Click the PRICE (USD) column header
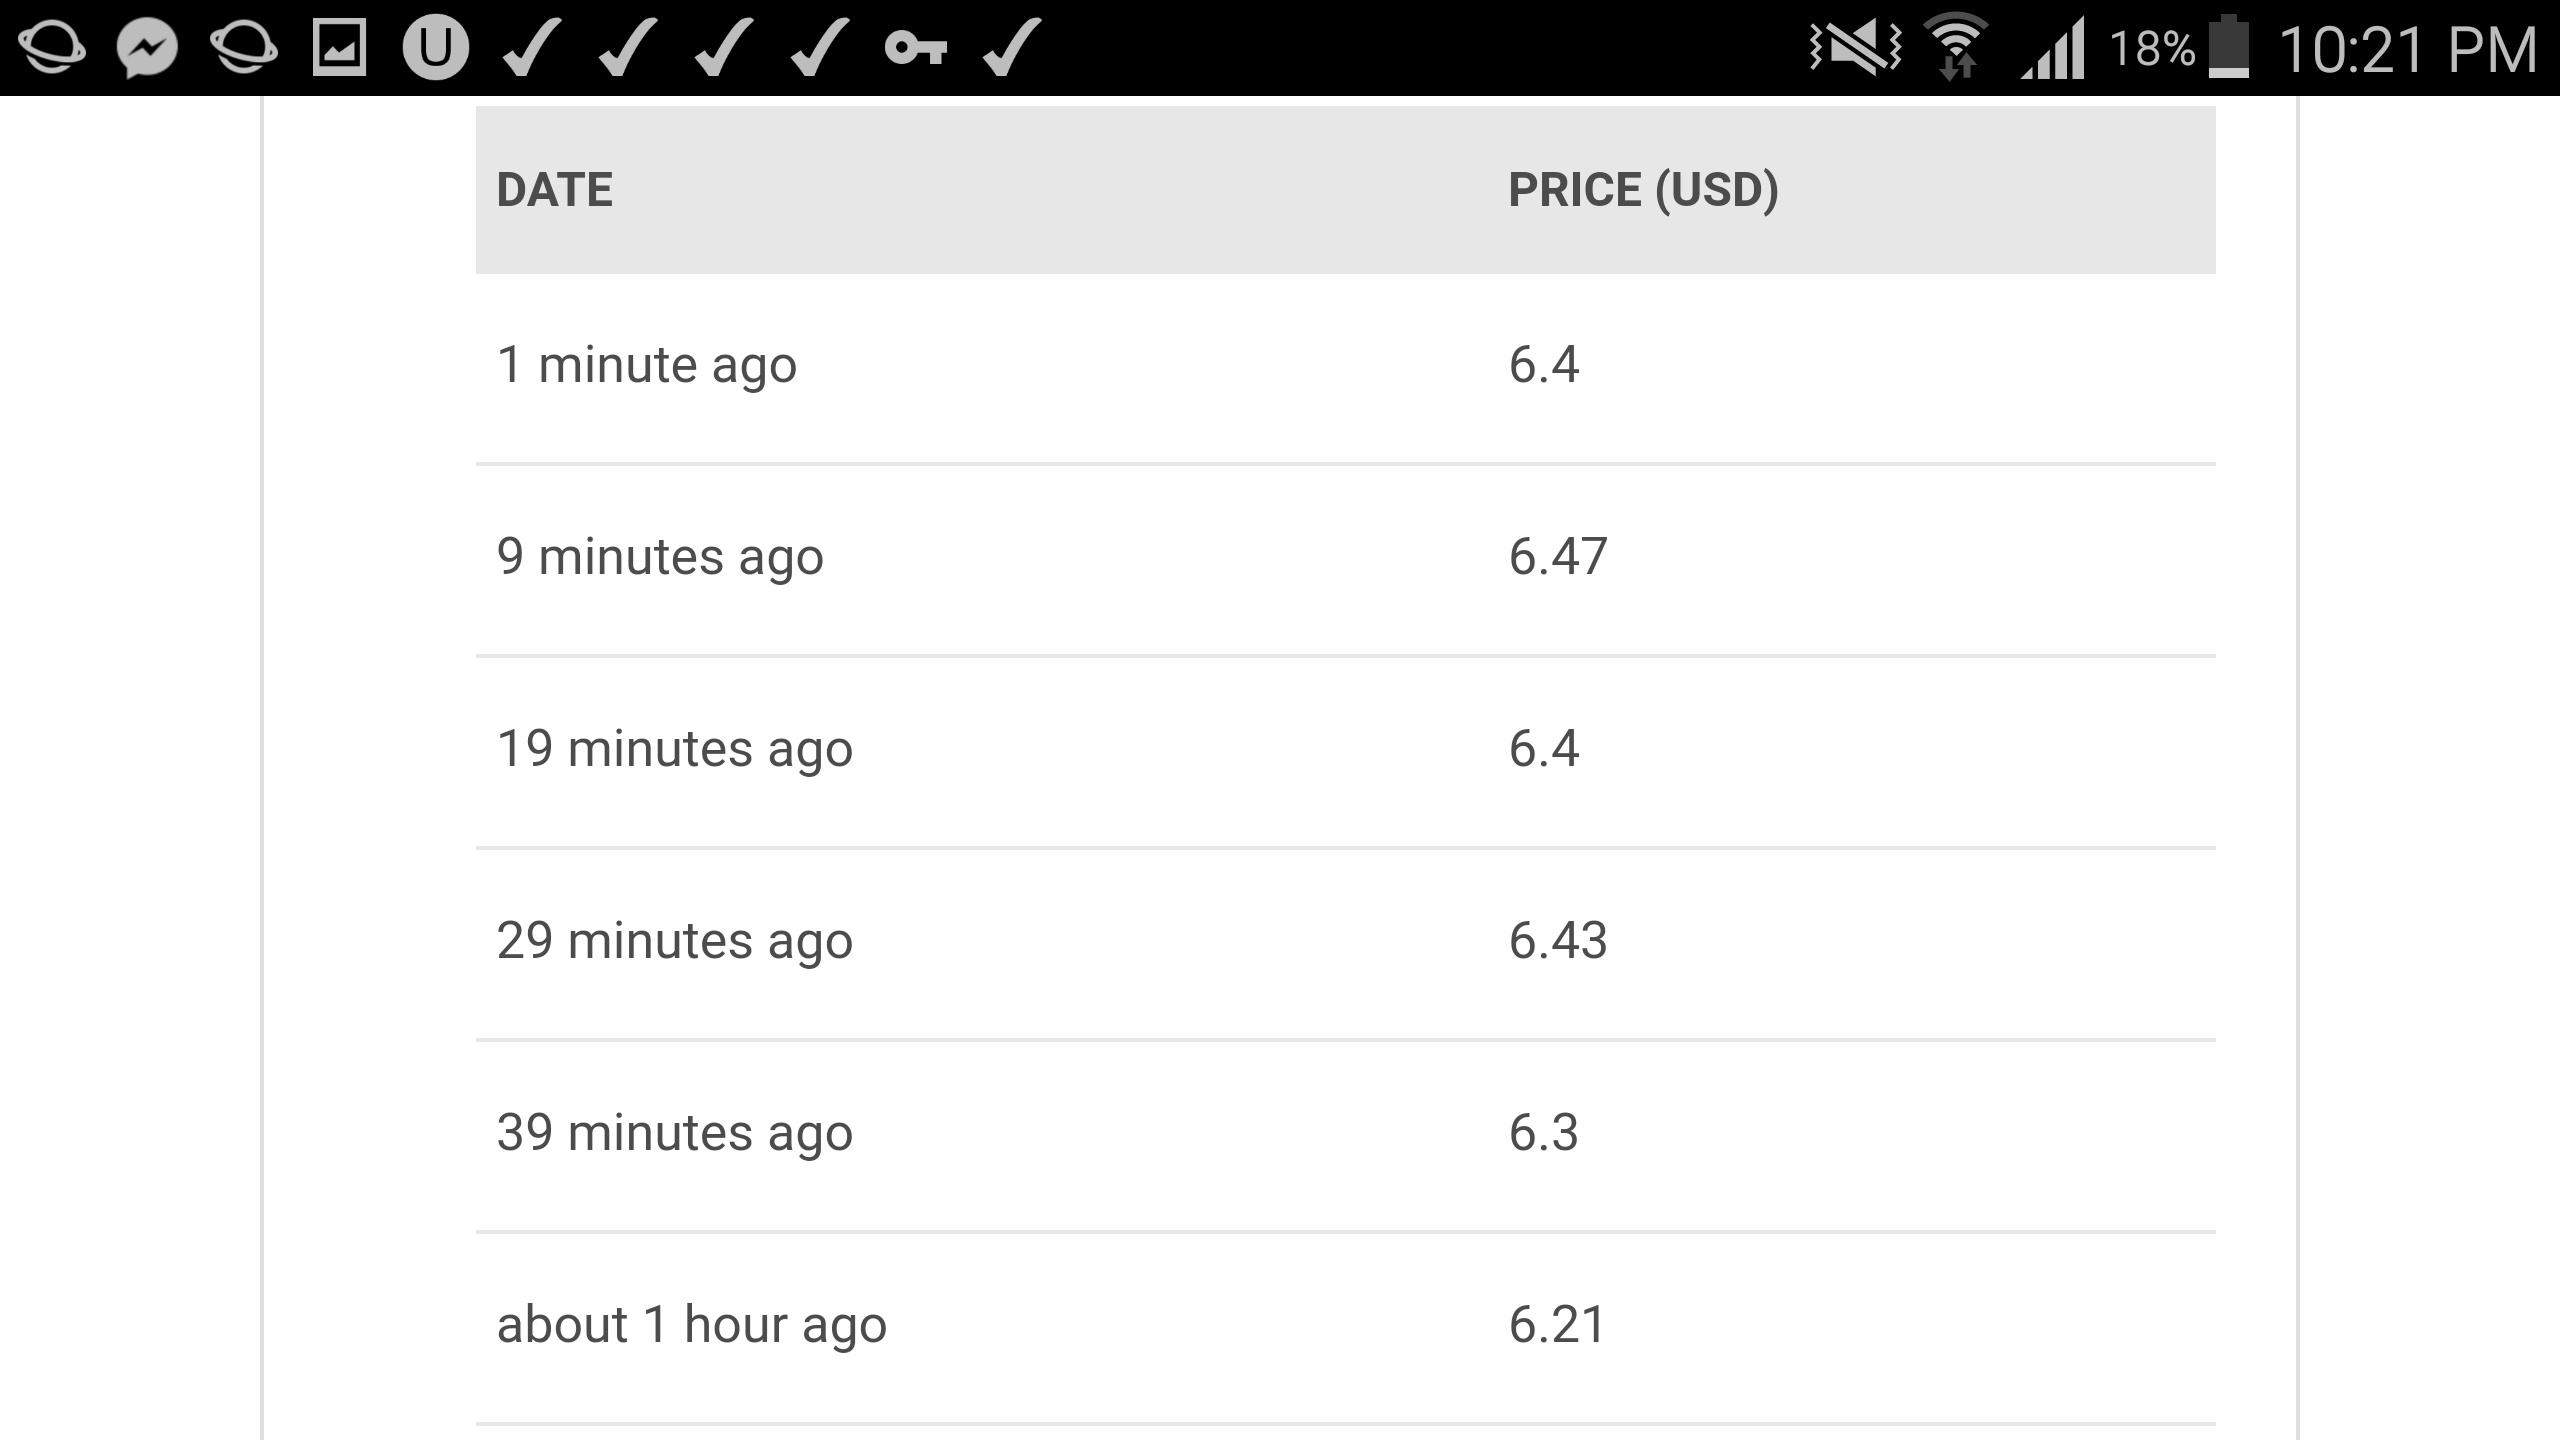The width and height of the screenshot is (2560, 1440). coord(1644,190)
